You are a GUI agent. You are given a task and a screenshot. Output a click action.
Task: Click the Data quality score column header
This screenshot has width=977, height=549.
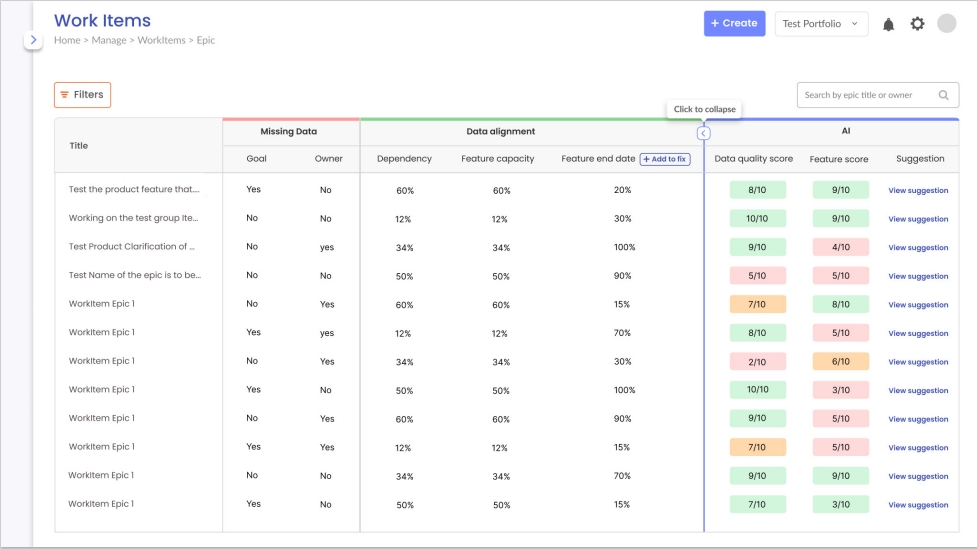pos(753,159)
